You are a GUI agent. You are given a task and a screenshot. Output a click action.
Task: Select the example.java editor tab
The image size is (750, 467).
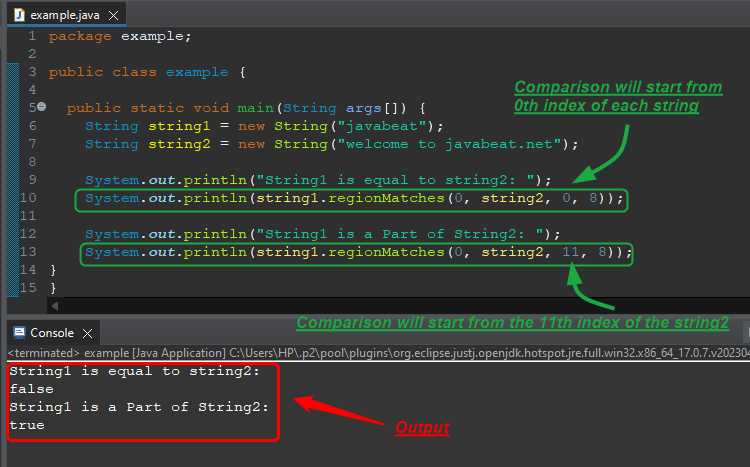(66, 15)
